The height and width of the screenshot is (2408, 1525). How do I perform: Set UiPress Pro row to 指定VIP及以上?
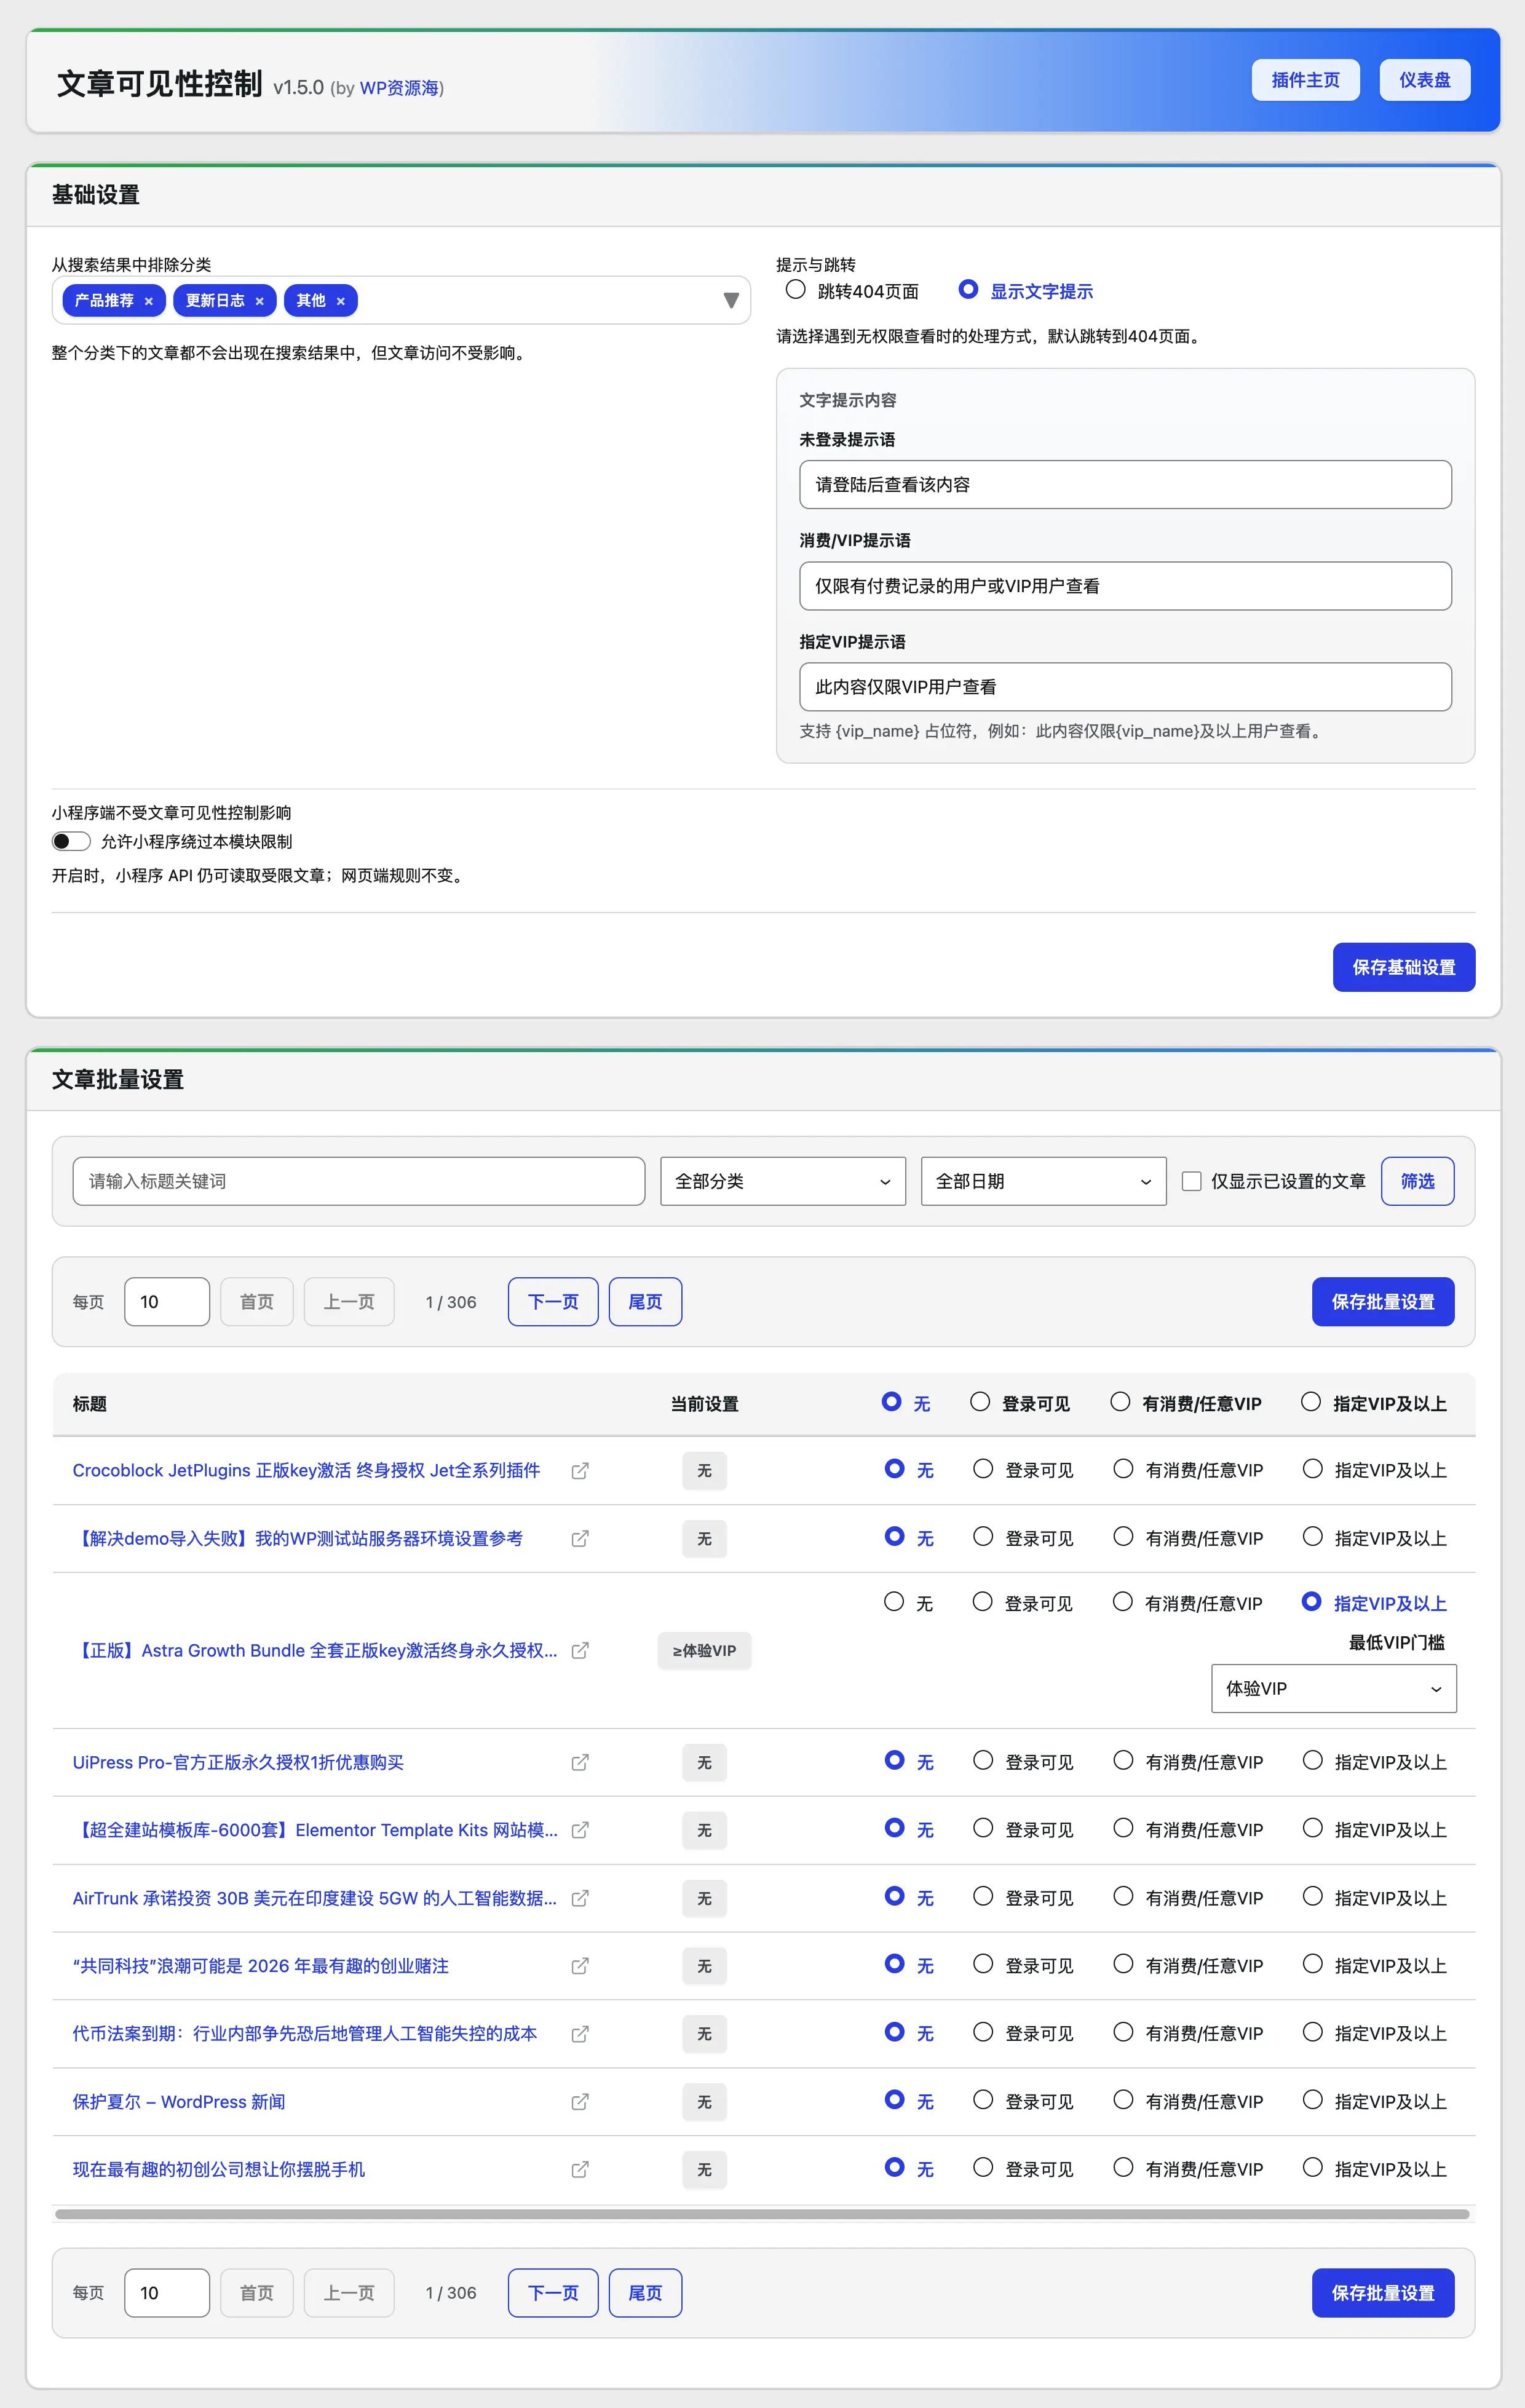[x=1313, y=1761]
